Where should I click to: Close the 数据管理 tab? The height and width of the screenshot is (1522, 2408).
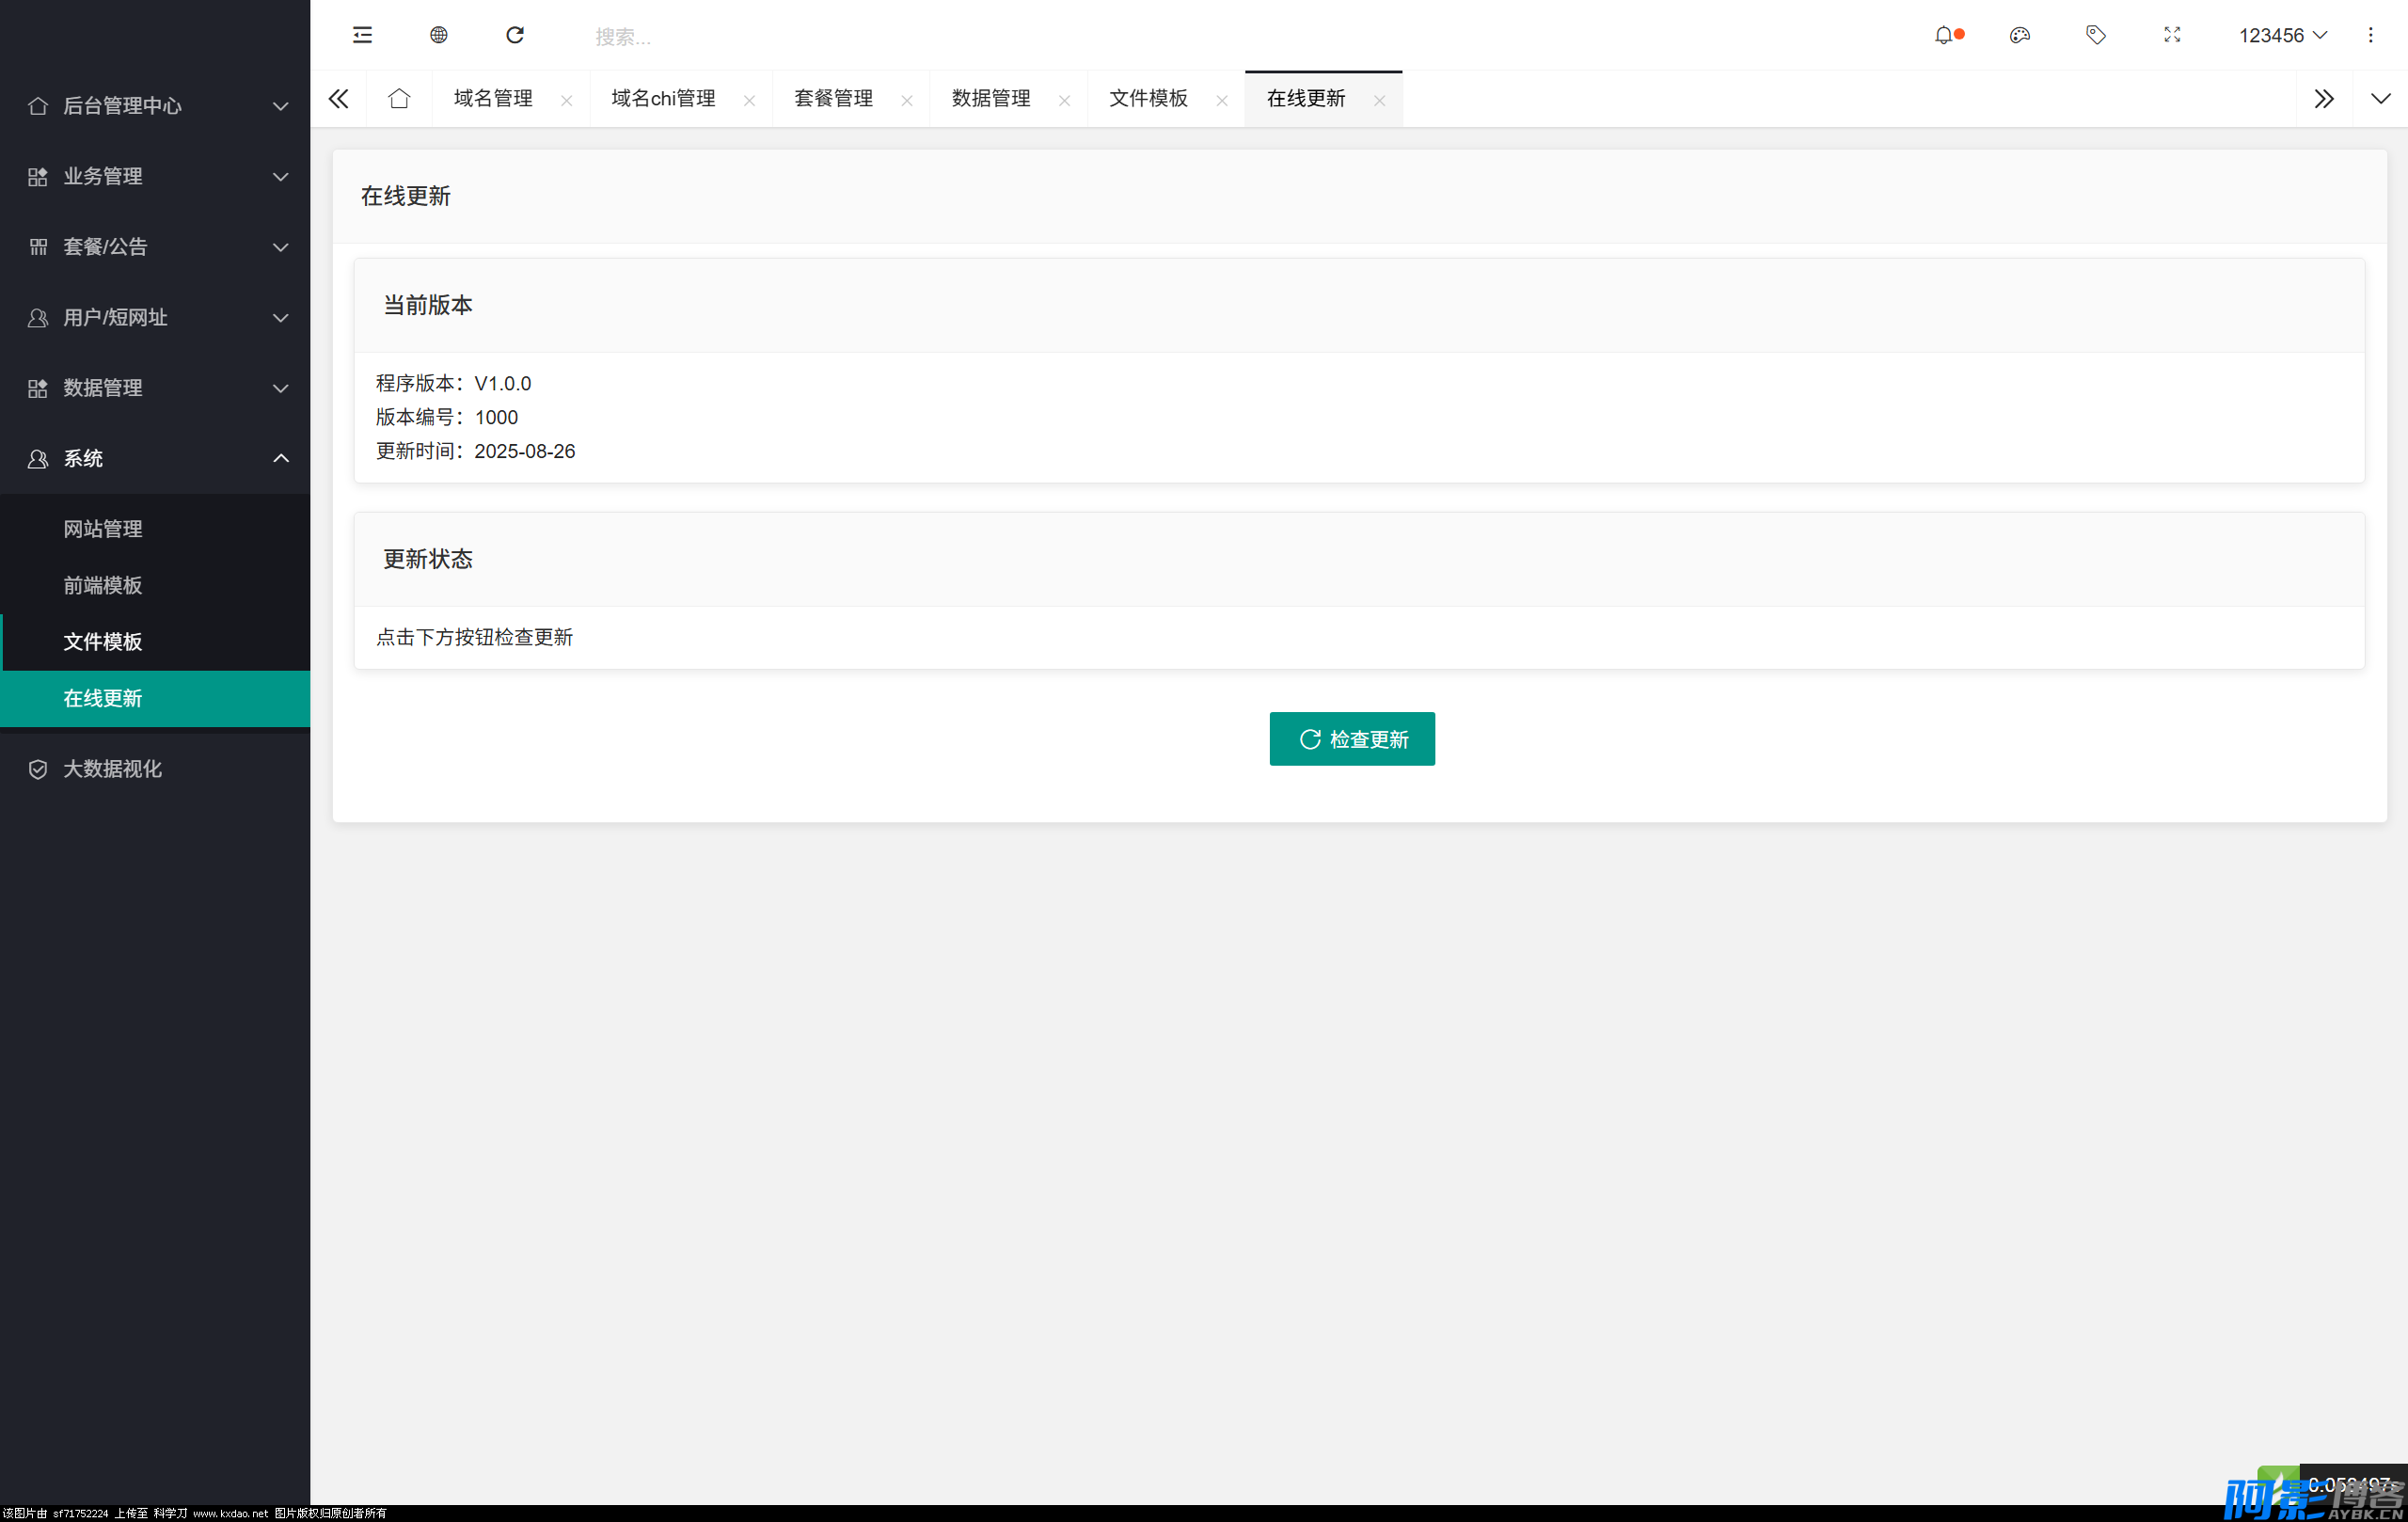[x=1064, y=100]
